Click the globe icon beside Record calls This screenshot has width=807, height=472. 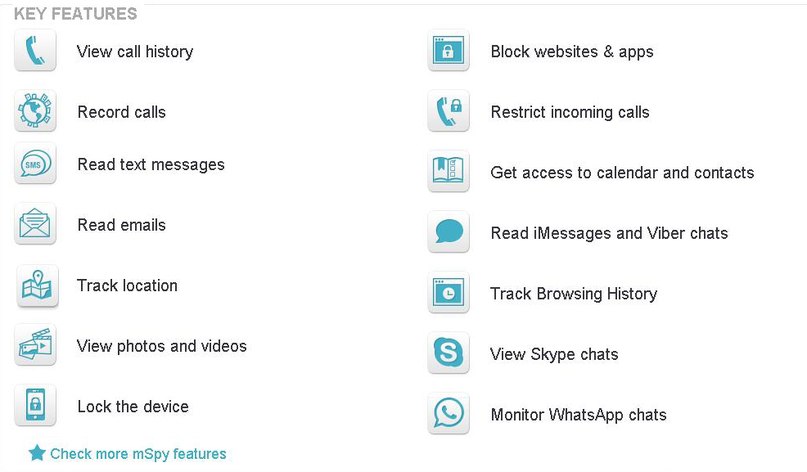tap(35, 110)
